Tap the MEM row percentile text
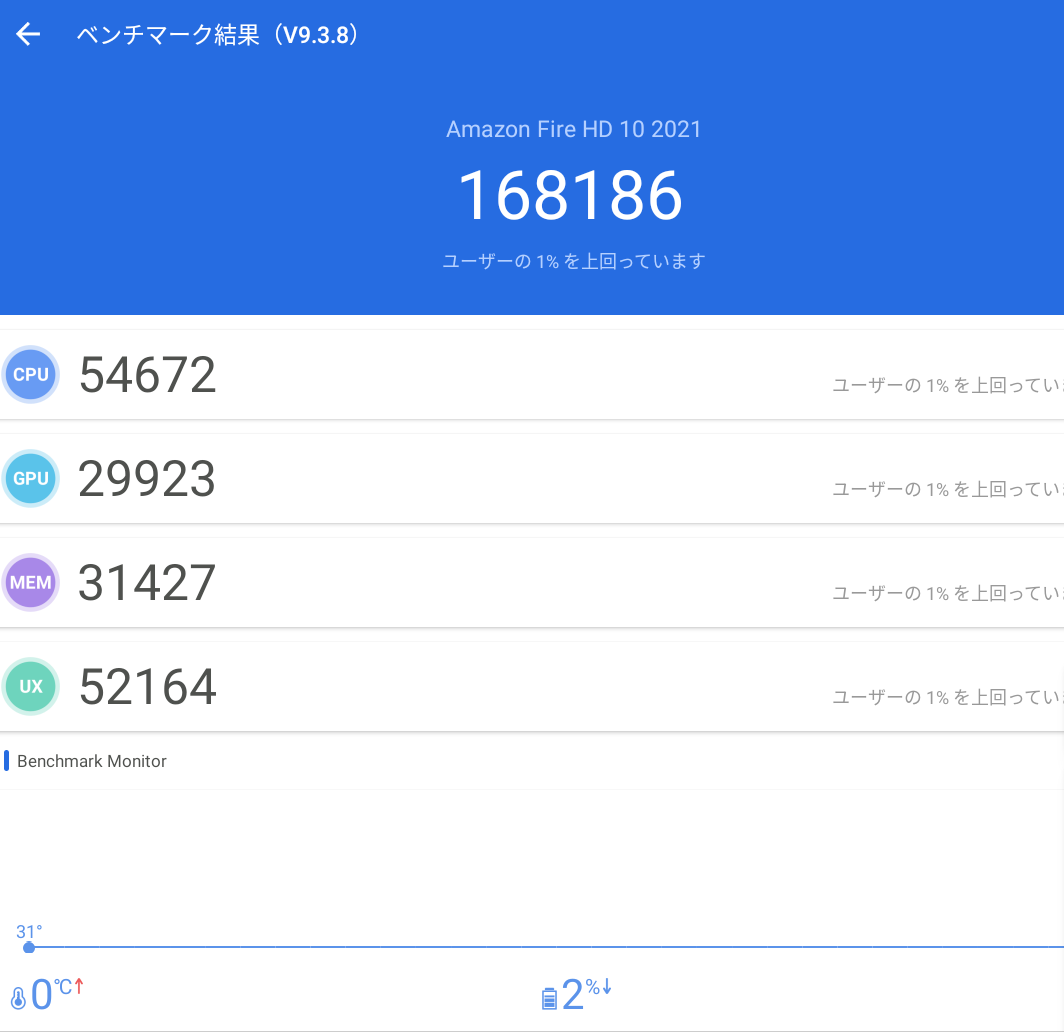Screen dimensions: 1064x1032 pos(948,593)
